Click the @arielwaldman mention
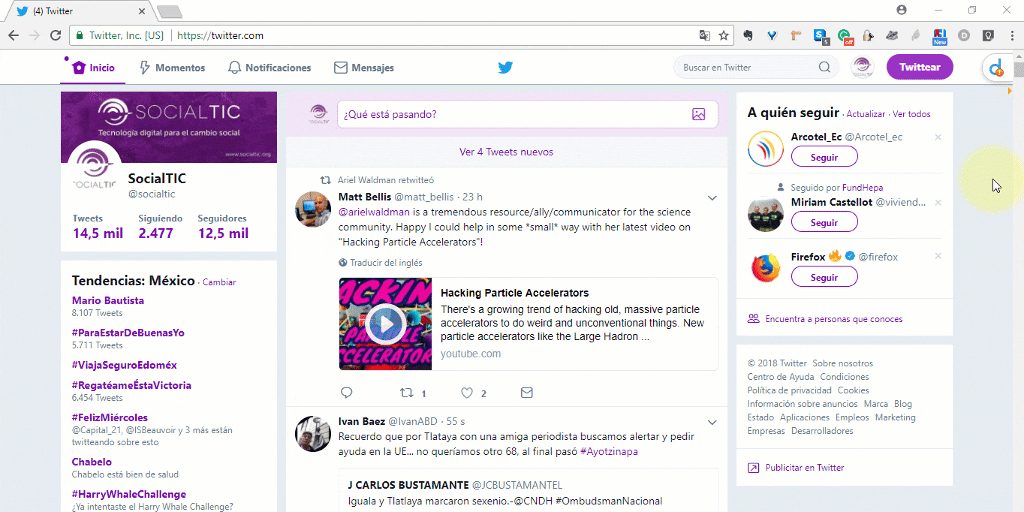1024x512 pixels. [x=374, y=212]
